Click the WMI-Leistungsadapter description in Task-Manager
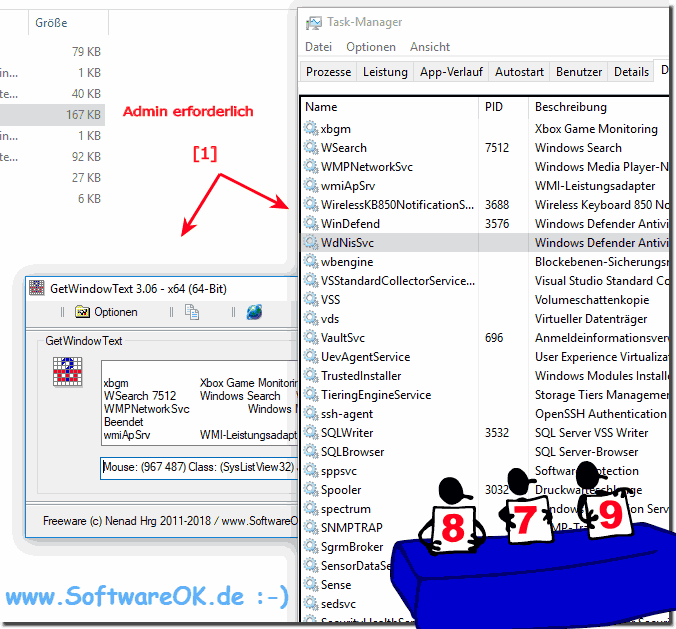Image resolution: width=676 pixels, height=629 pixels. [x=595, y=185]
